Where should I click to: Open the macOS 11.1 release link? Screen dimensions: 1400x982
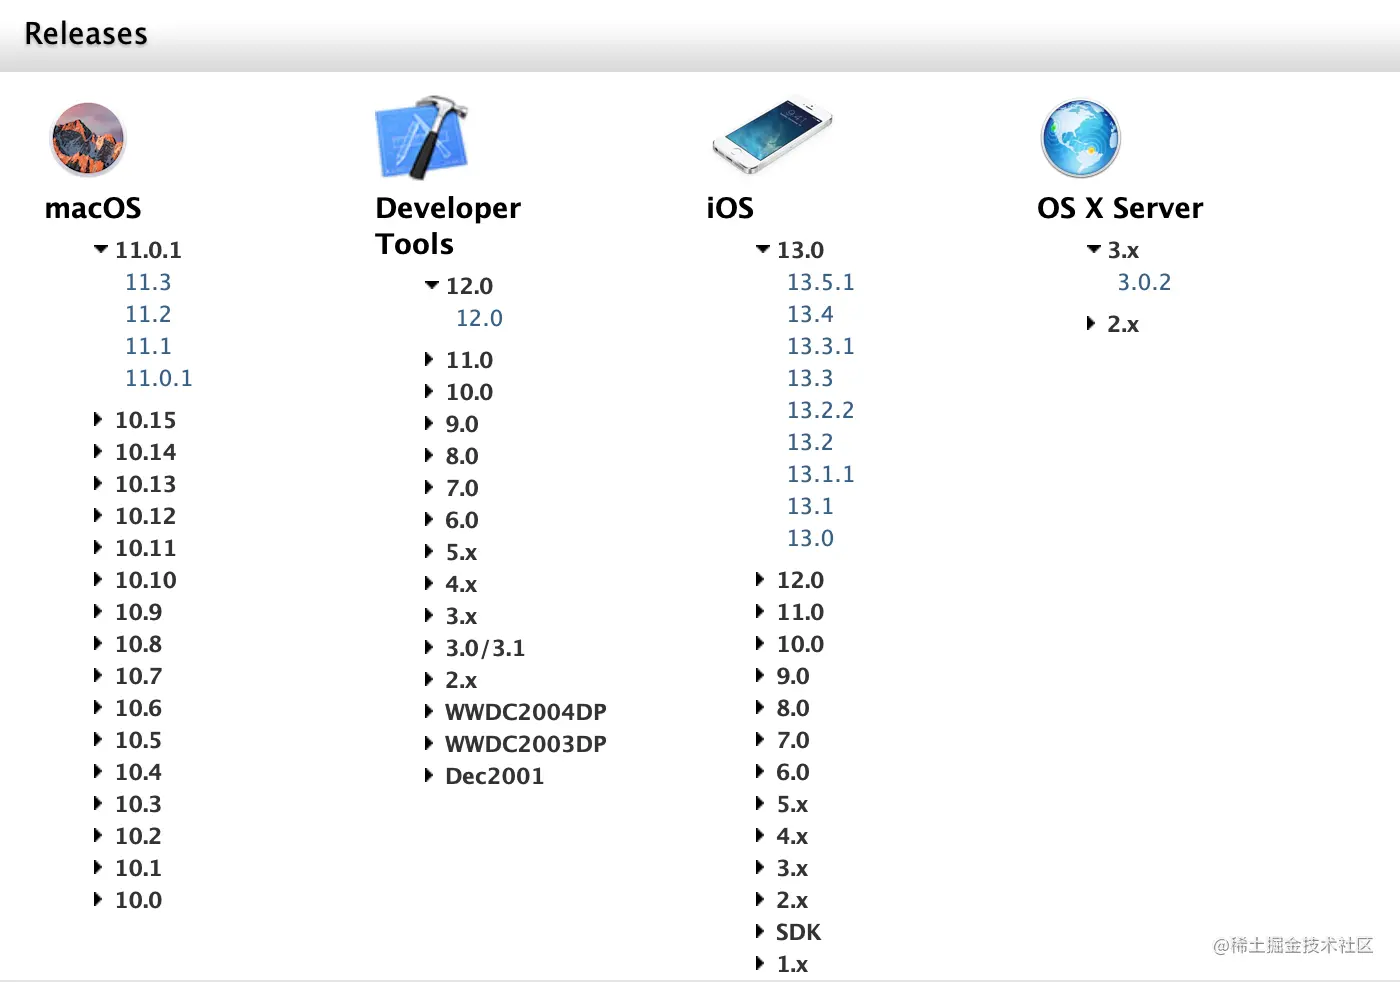tap(148, 346)
